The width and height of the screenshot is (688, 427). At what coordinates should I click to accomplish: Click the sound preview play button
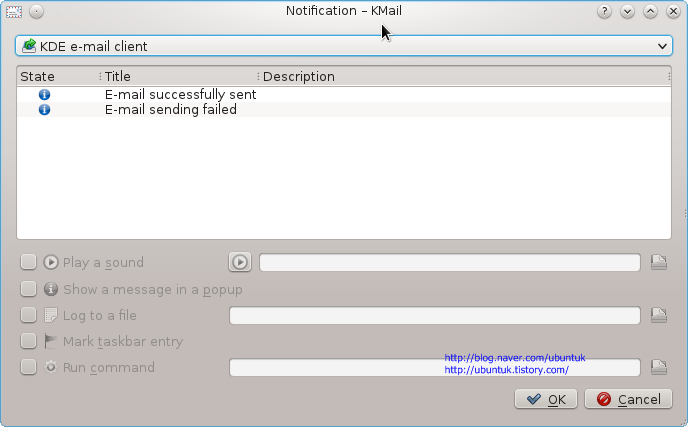240,262
